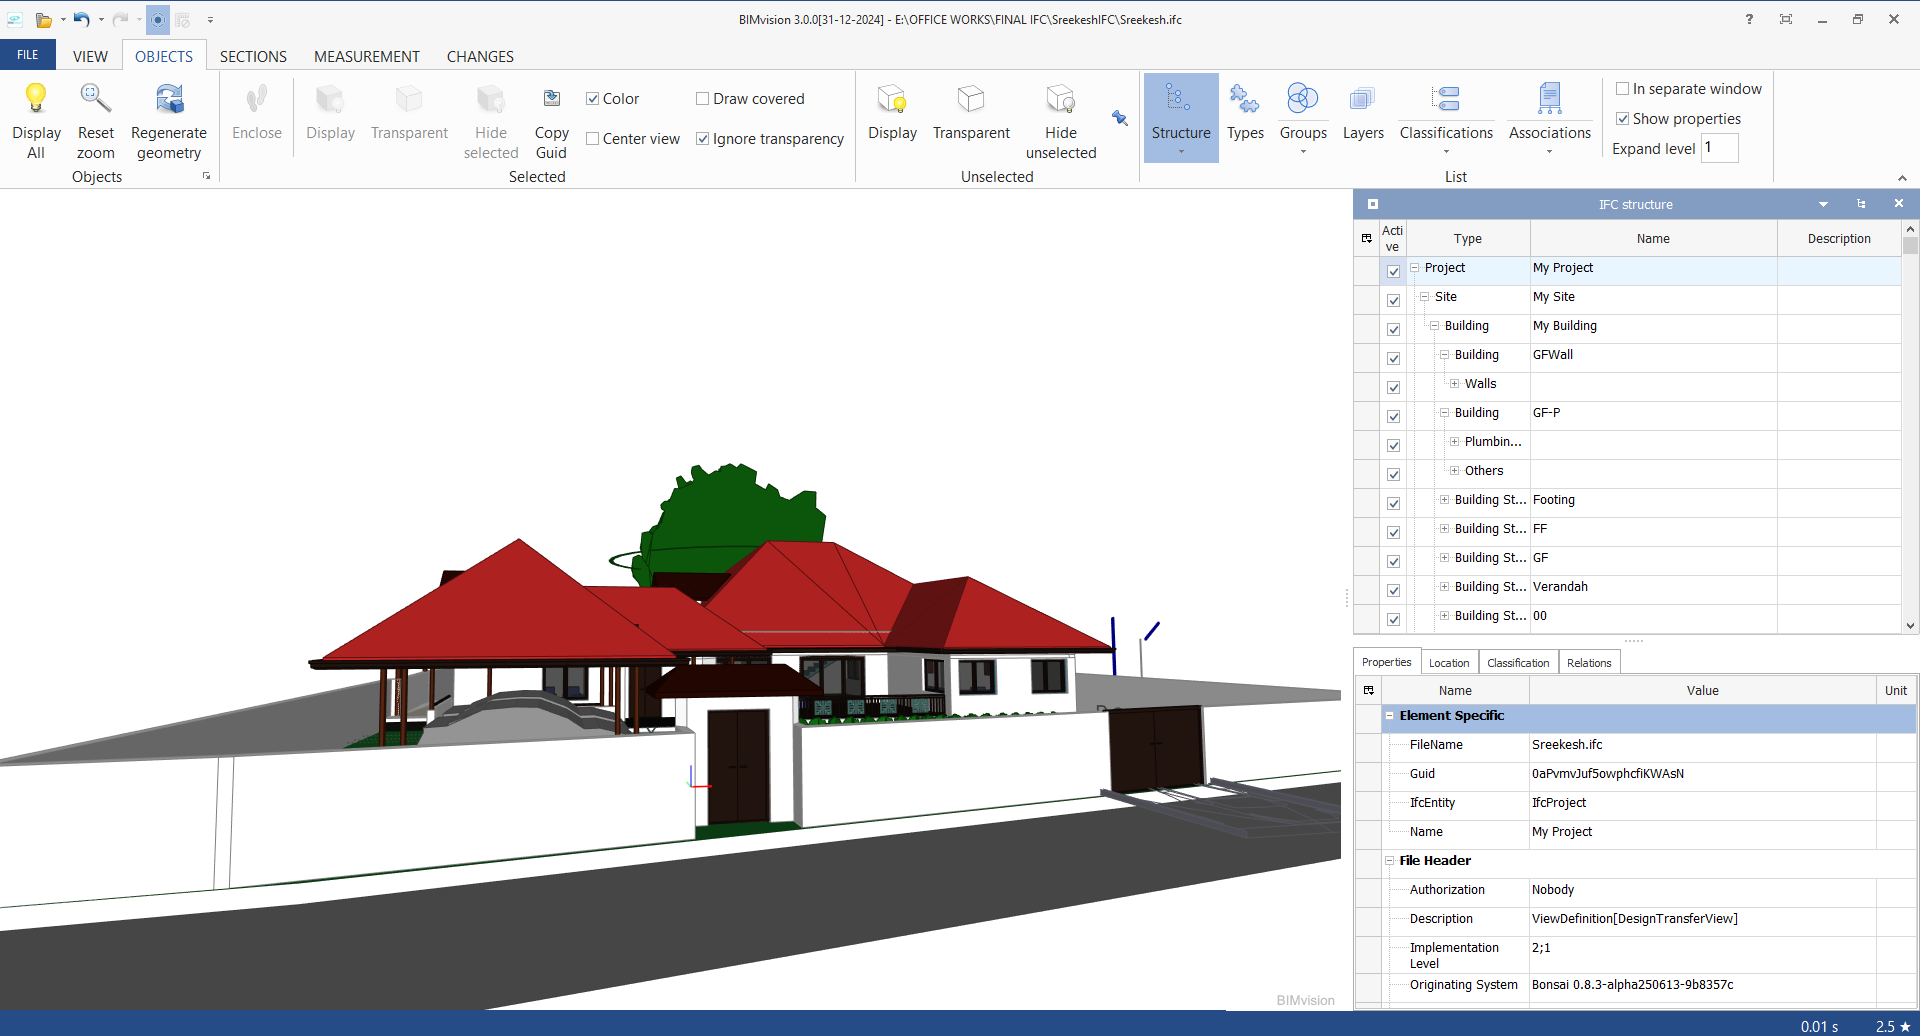
Task: Collapse the Site tree node
Action: pos(1424,296)
